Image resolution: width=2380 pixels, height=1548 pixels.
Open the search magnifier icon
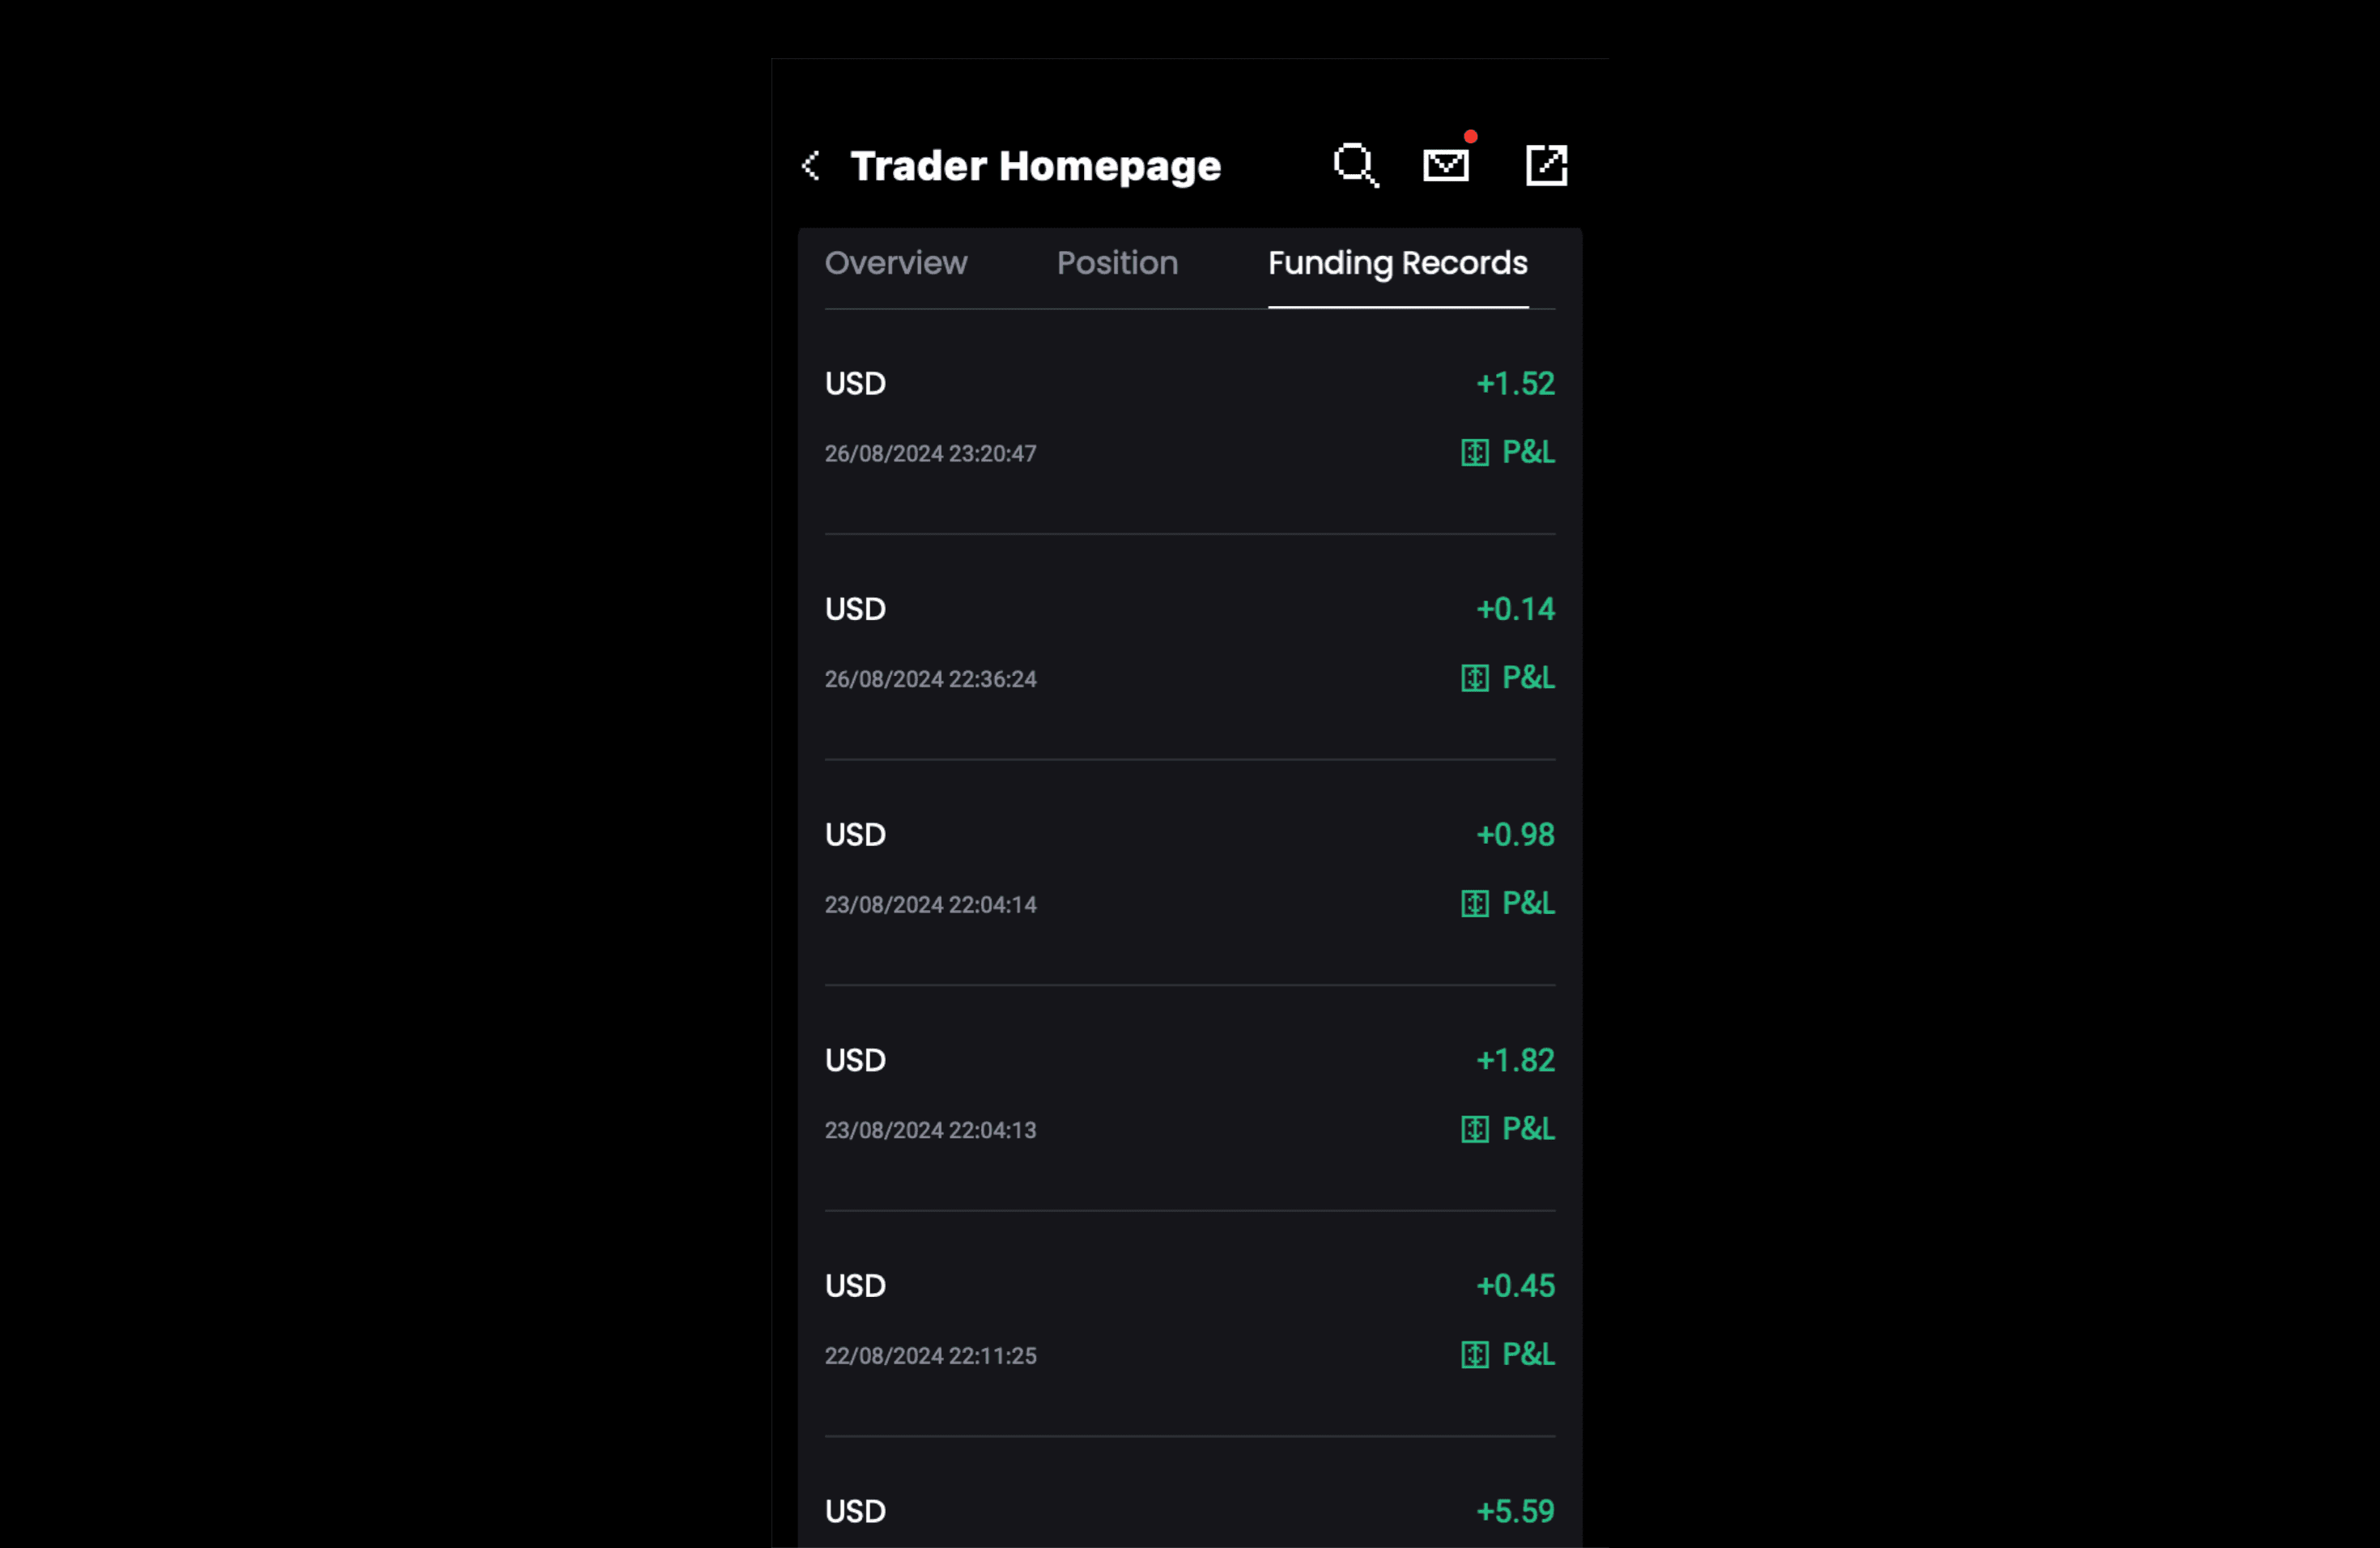(1356, 165)
